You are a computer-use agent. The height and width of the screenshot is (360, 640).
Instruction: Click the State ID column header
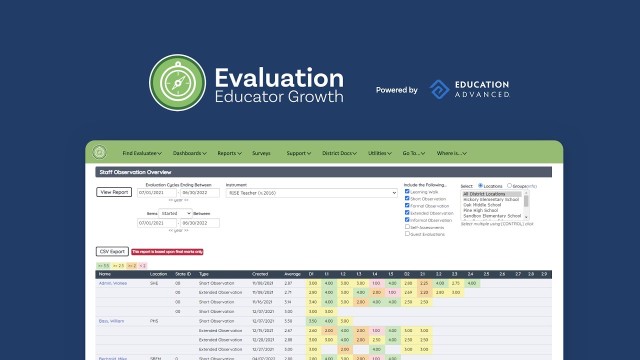coord(183,274)
